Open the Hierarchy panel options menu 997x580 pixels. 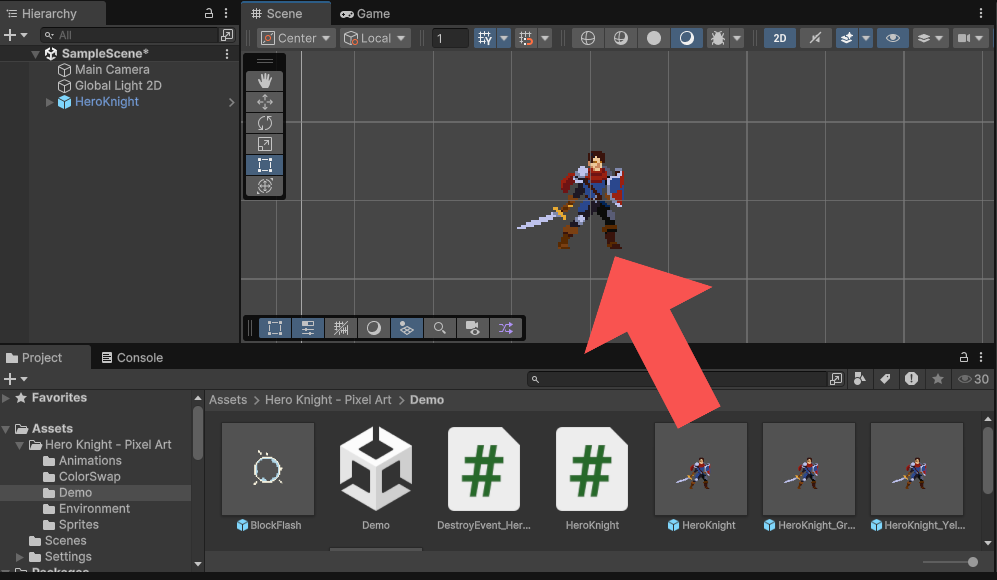(226, 13)
